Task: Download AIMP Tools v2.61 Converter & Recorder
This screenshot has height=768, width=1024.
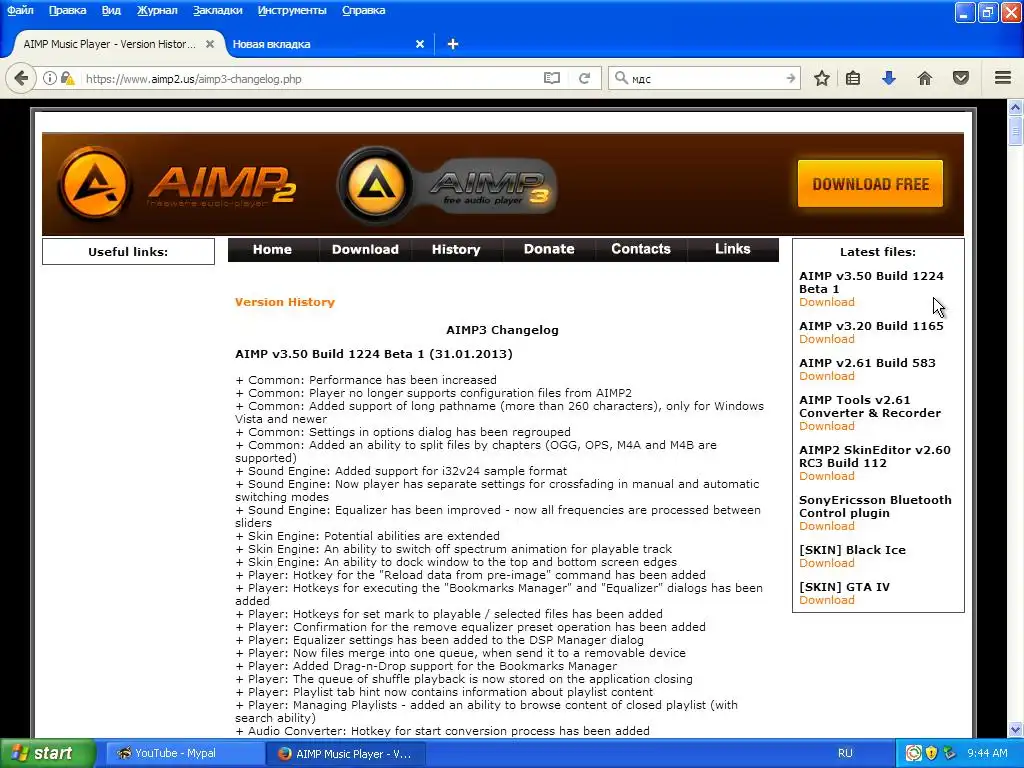Action: (827, 426)
